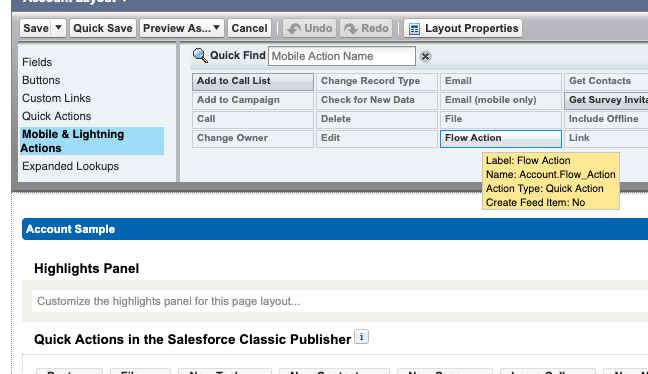Select the Change Owner action
The width and height of the screenshot is (648, 374).
[x=253, y=138]
